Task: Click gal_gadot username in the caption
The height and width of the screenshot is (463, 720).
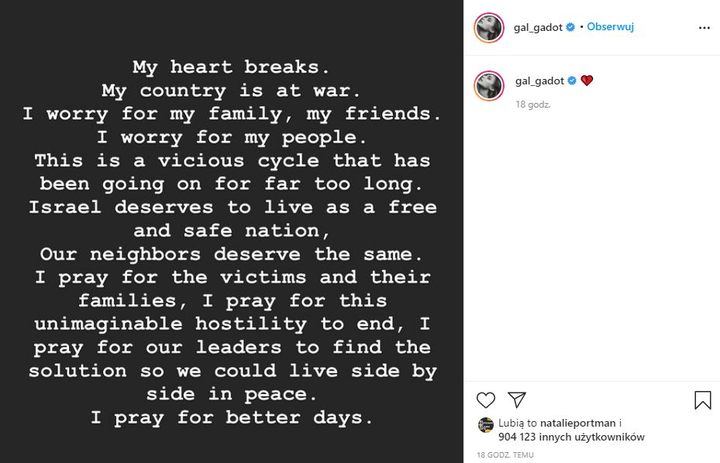Action: [x=540, y=79]
